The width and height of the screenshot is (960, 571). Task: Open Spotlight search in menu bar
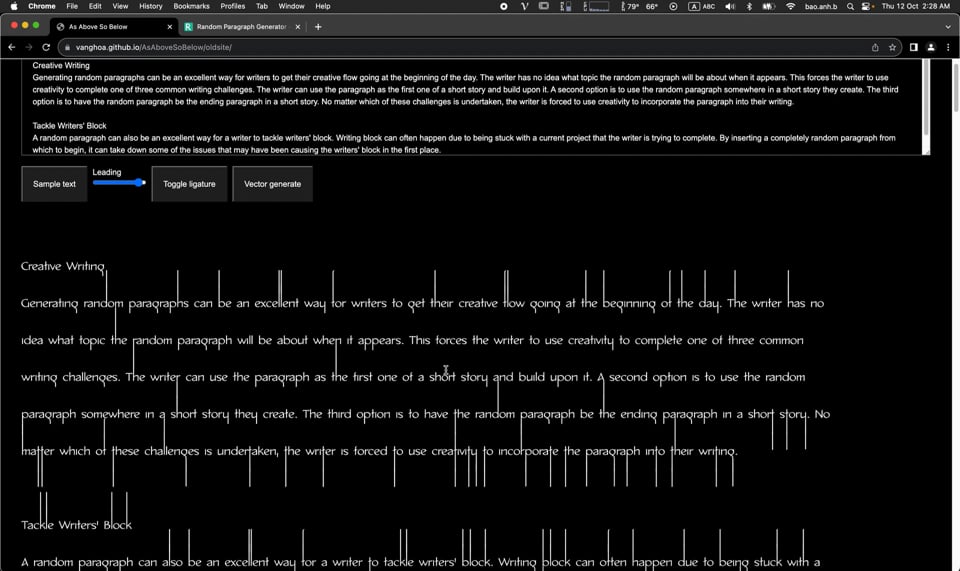[850, 6]
